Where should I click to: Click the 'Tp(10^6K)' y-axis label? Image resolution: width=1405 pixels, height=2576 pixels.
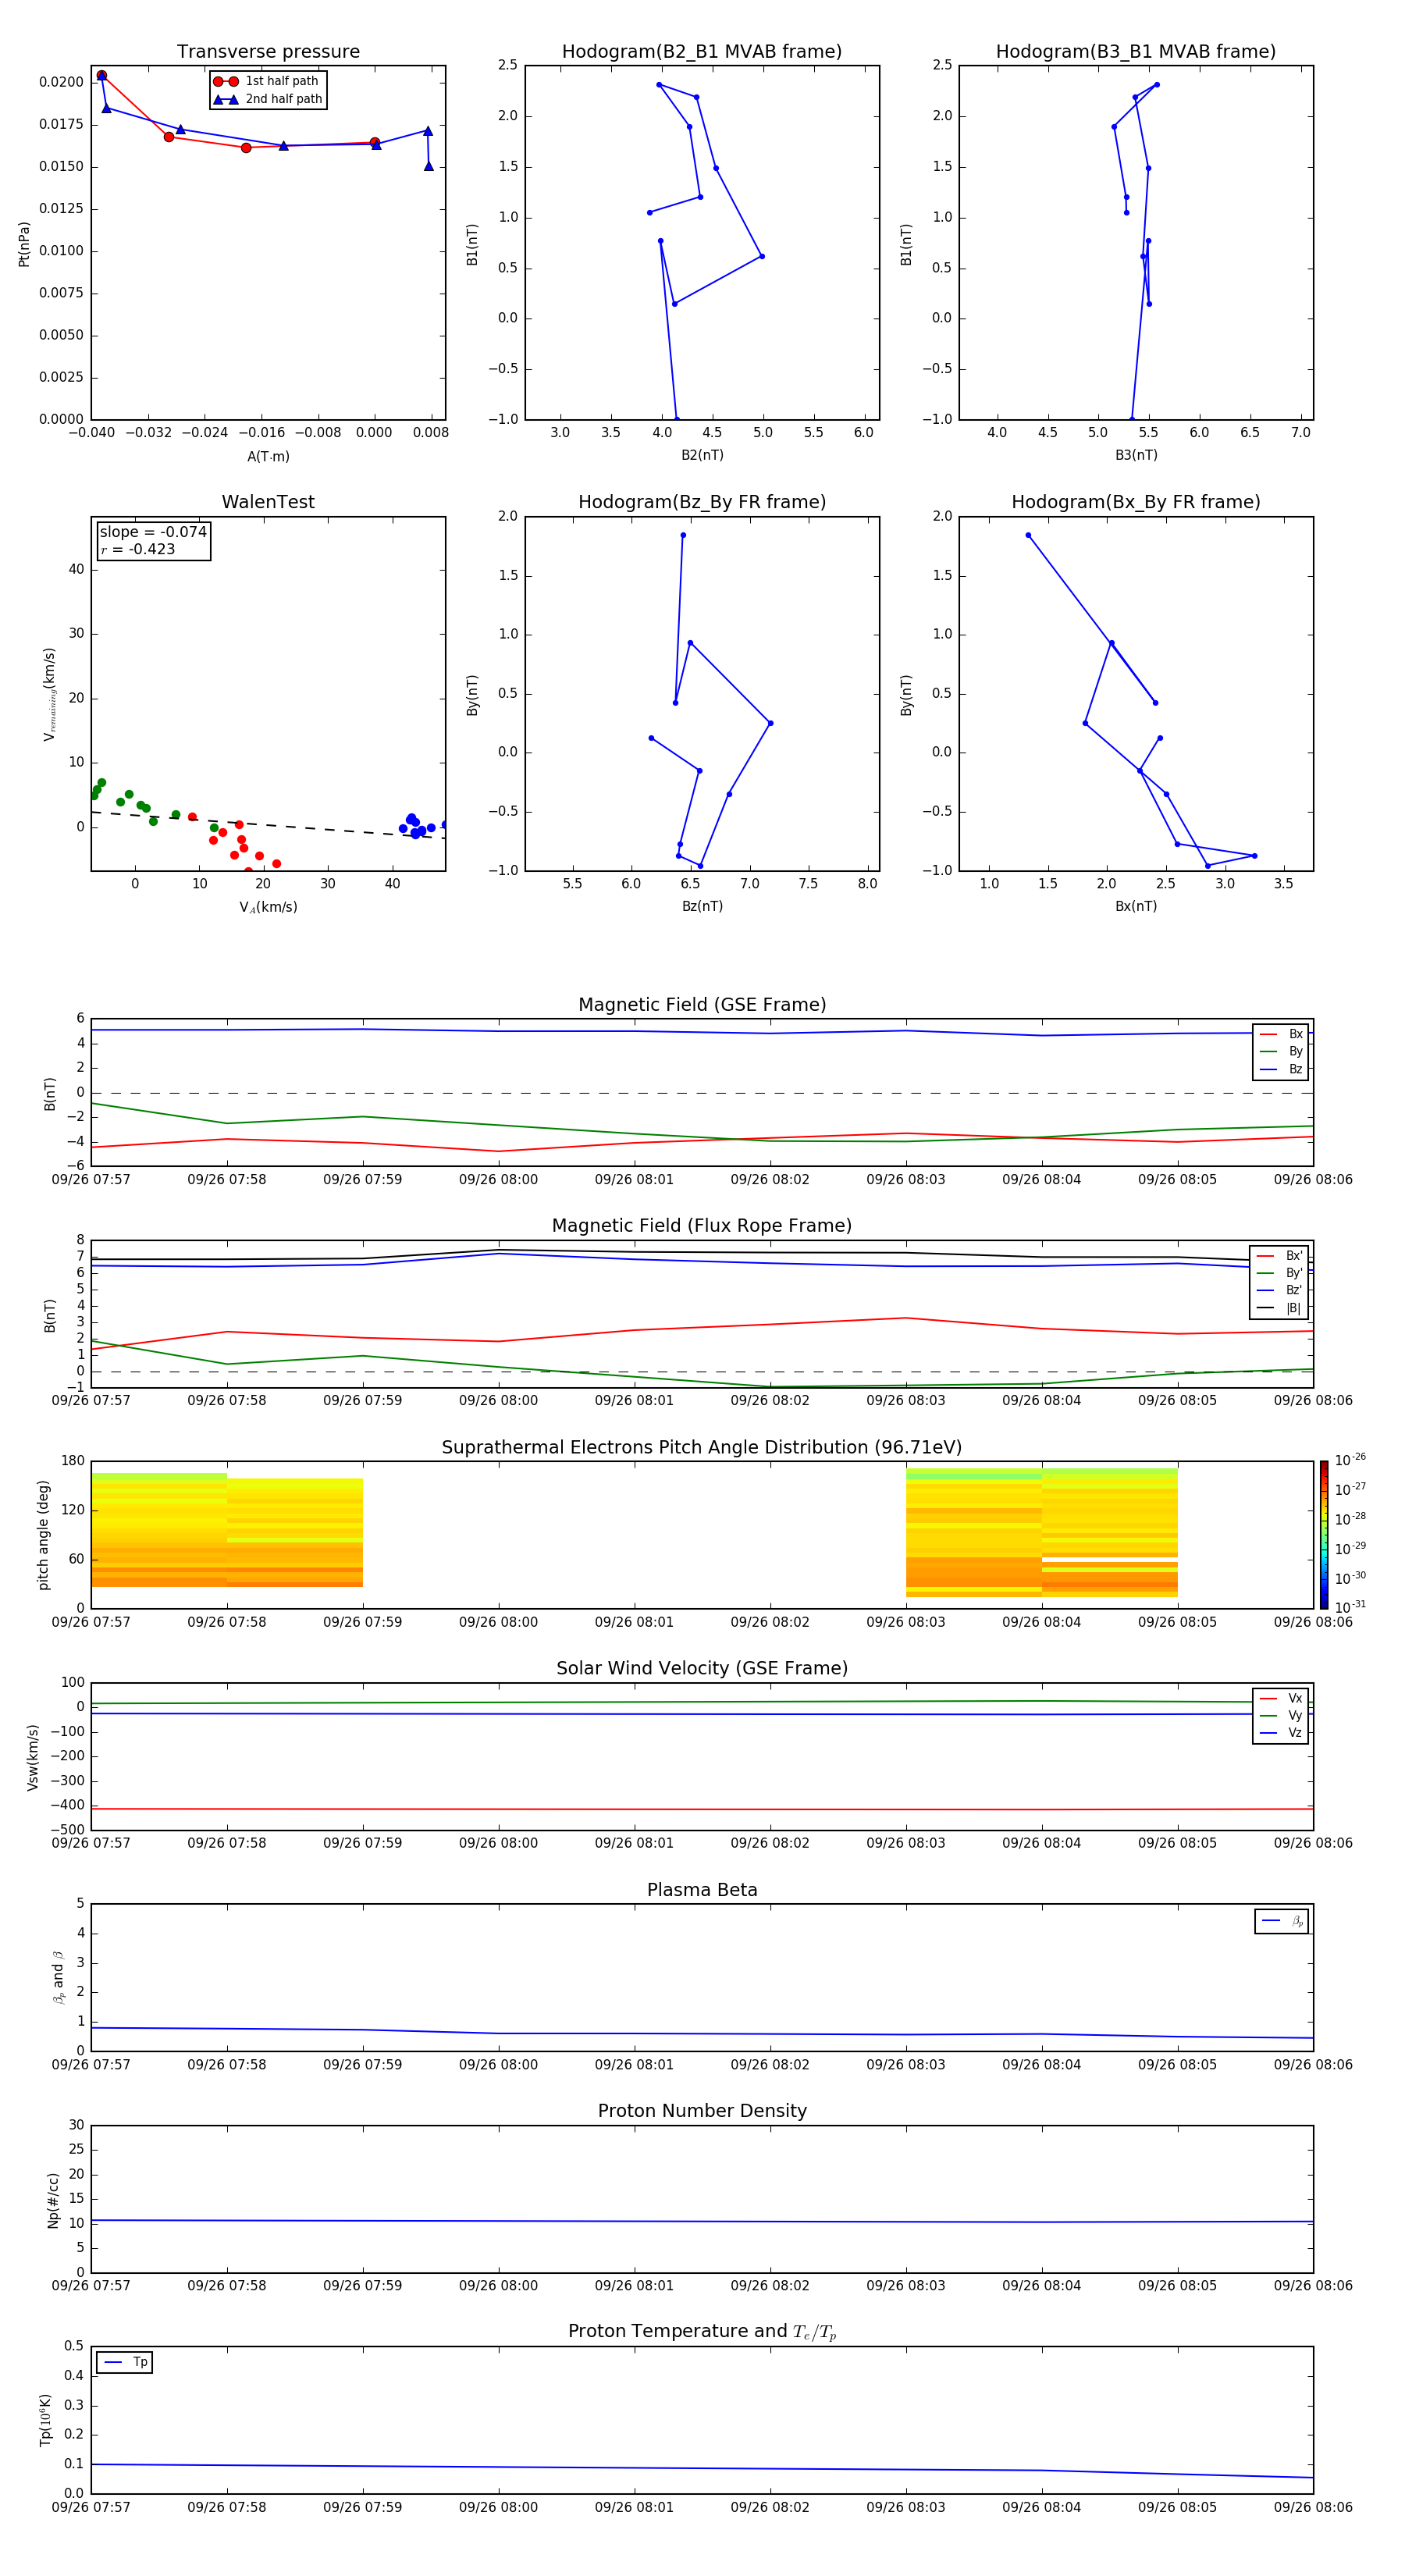[x=45, y=2420]
